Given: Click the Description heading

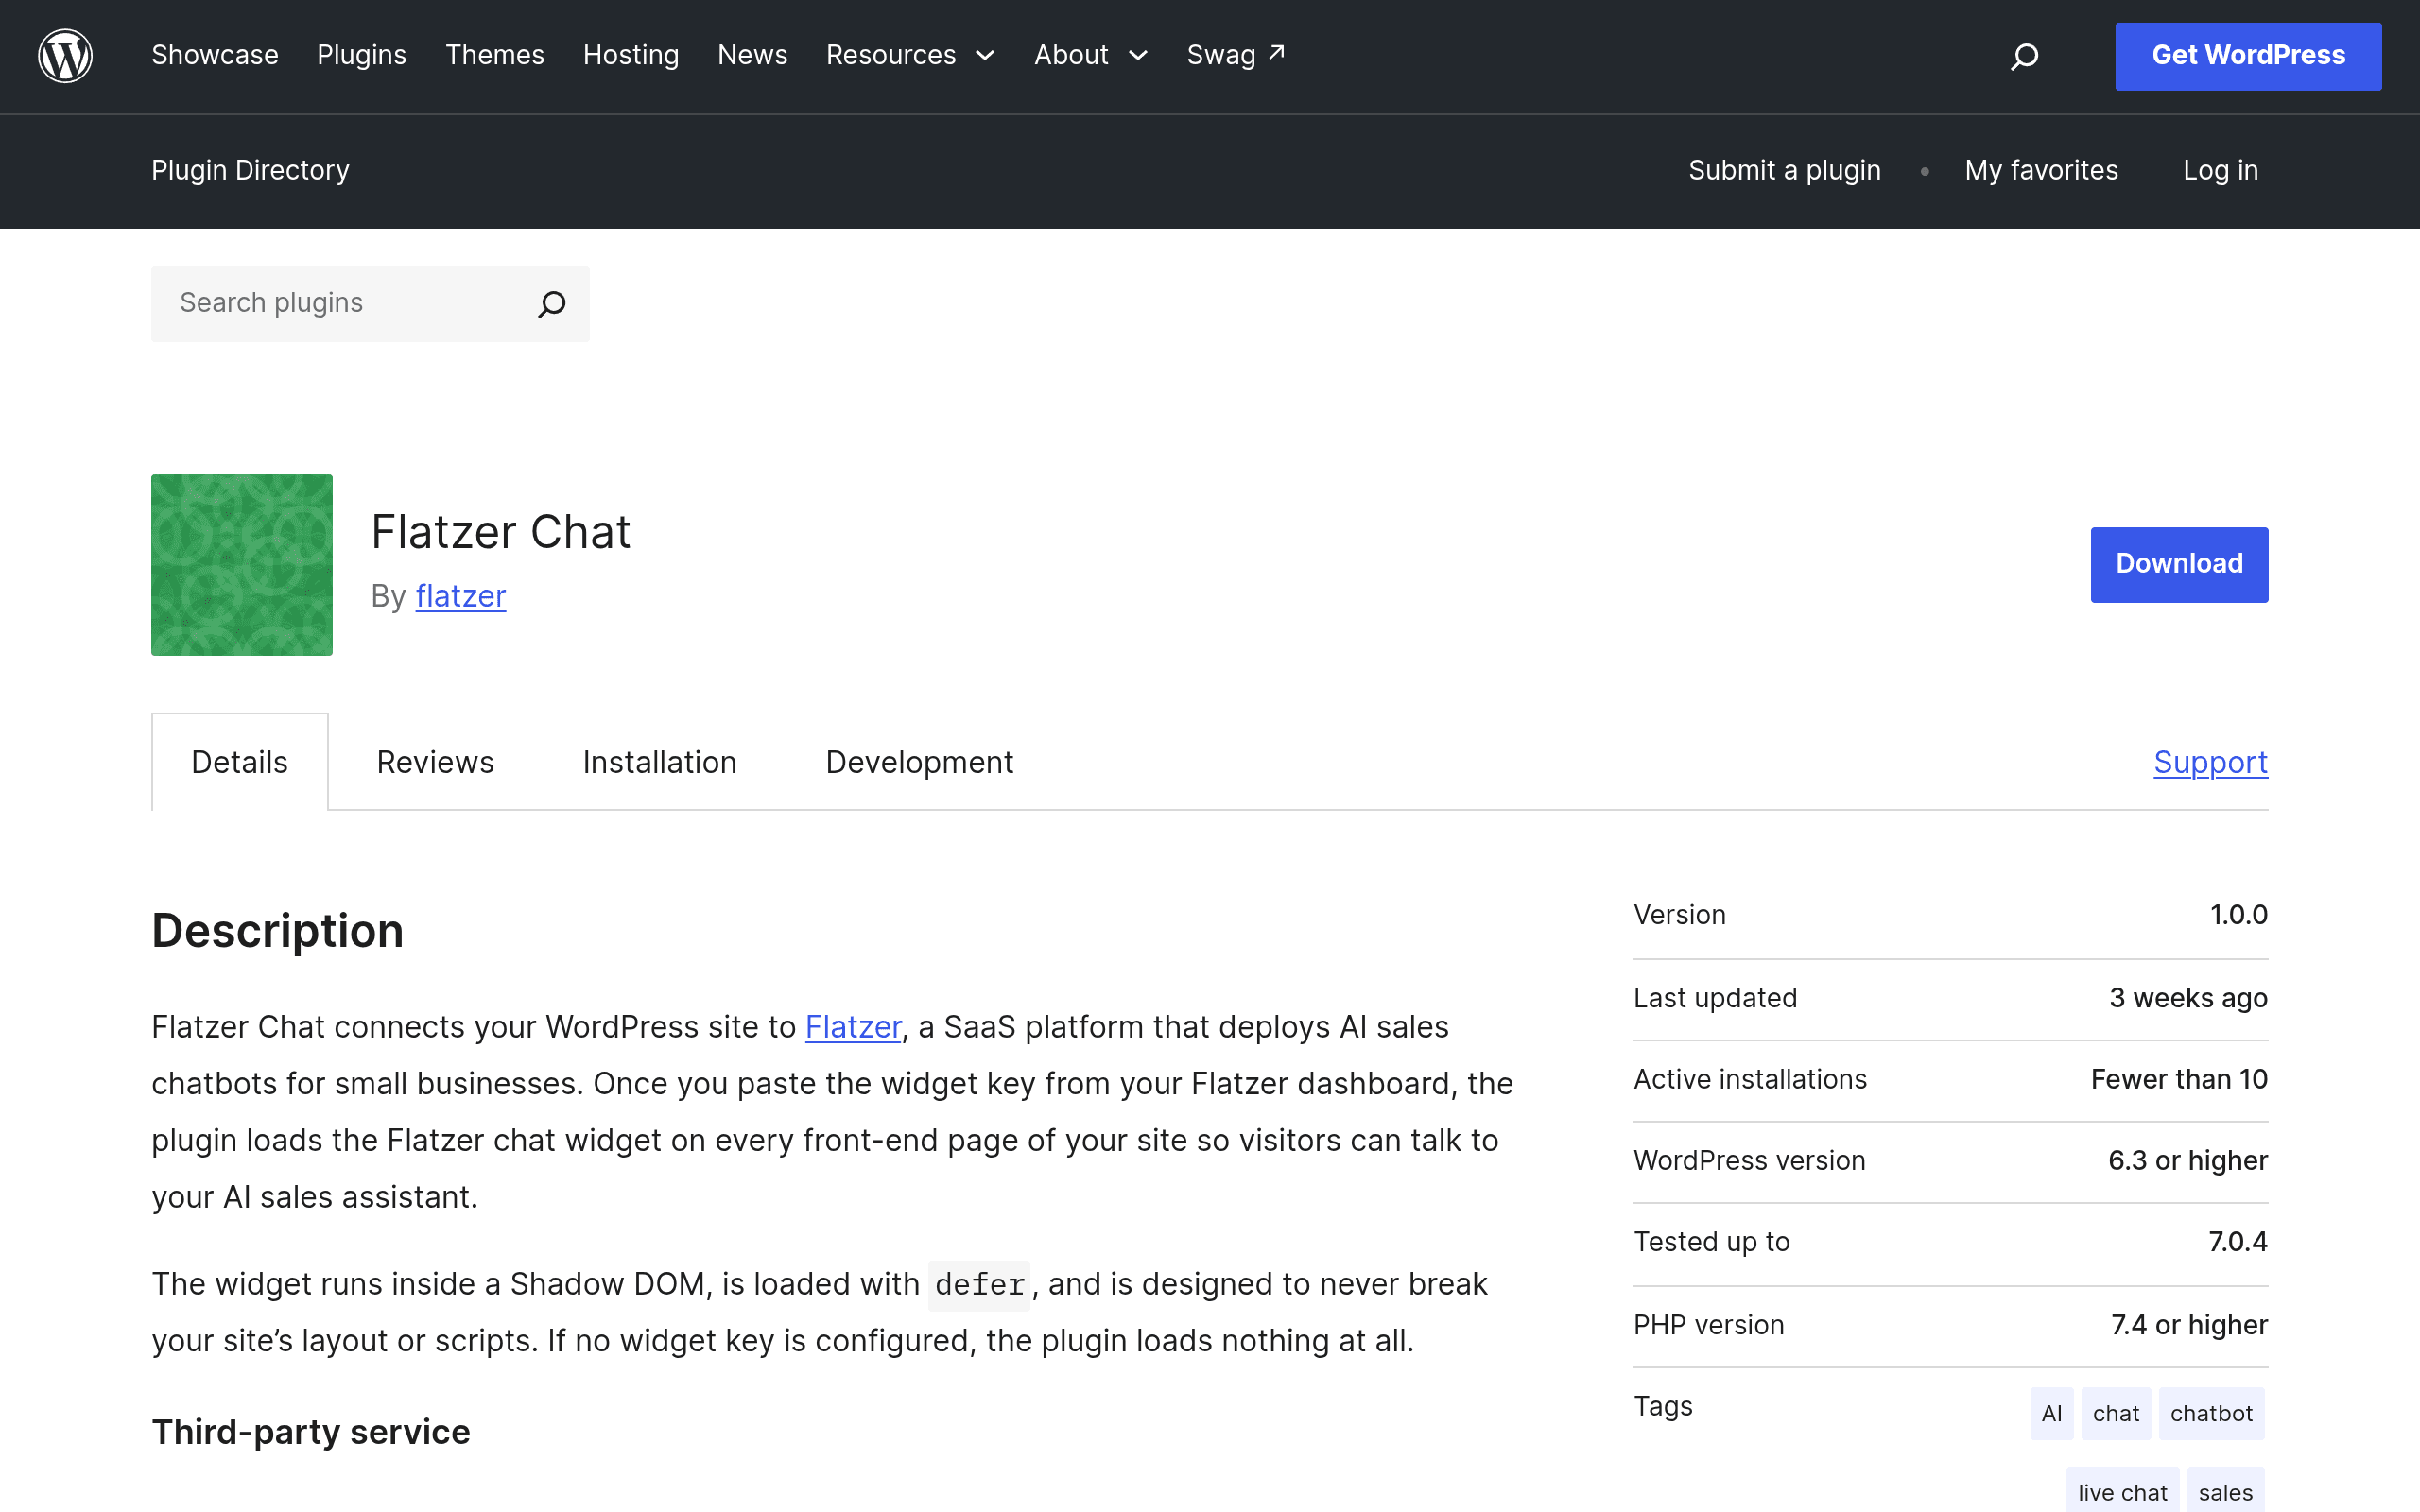Looking at the screenshot, I should tap(278, 931).
